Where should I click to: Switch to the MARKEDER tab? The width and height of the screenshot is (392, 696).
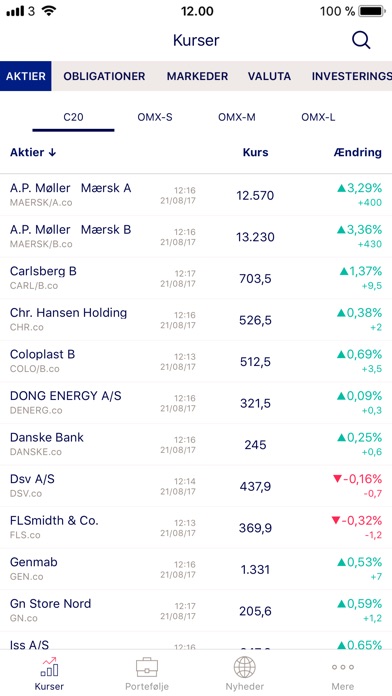click(x=197, y=76)
